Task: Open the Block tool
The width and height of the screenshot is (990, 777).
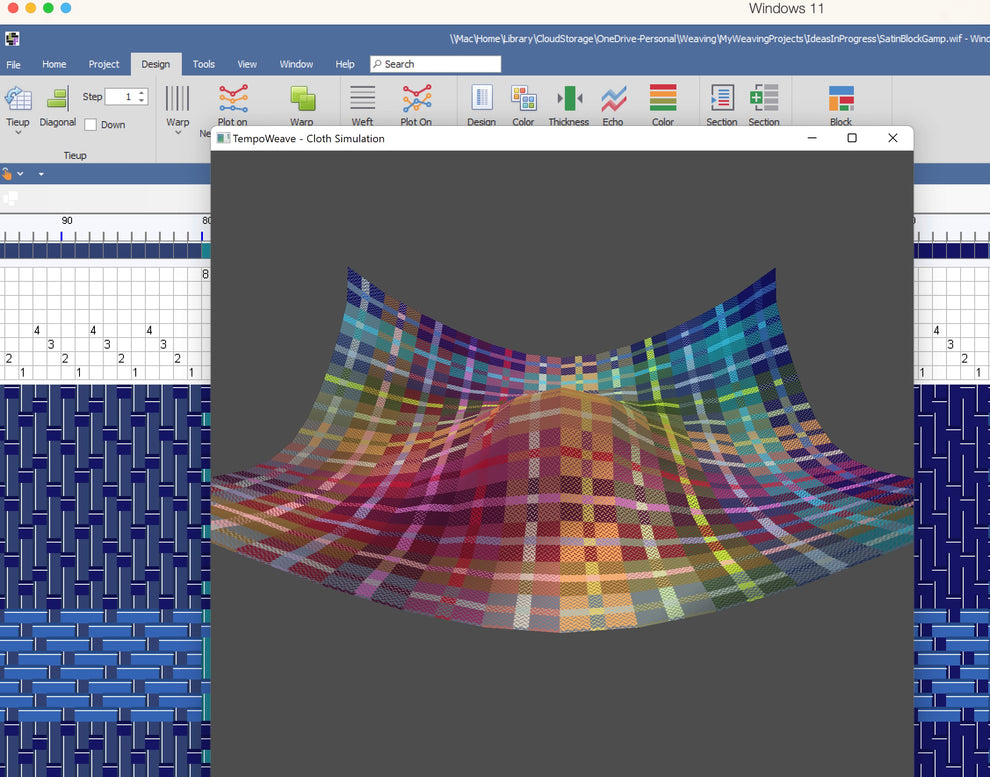Action: pos(840,100)
